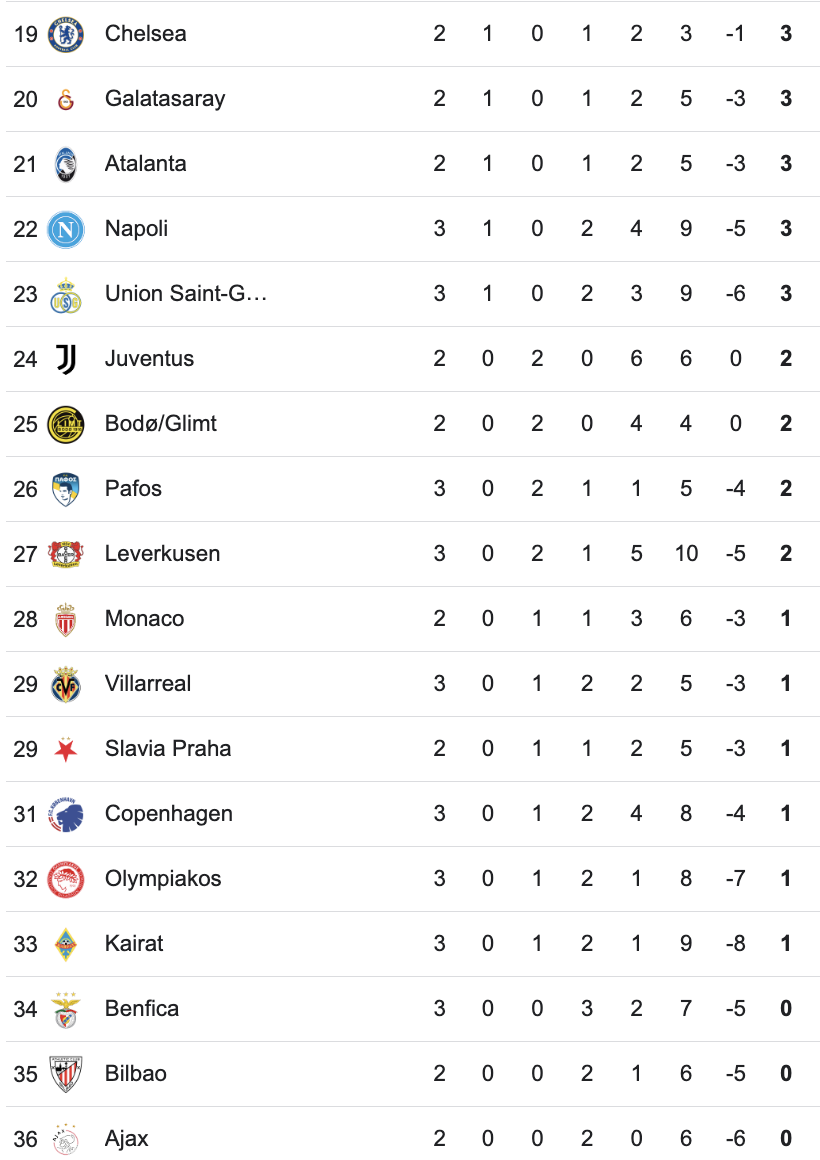The width and height of the screenshot is (820, 1160).
Task: Click Kairat's goal difference of -8
Action: (736, 944)
